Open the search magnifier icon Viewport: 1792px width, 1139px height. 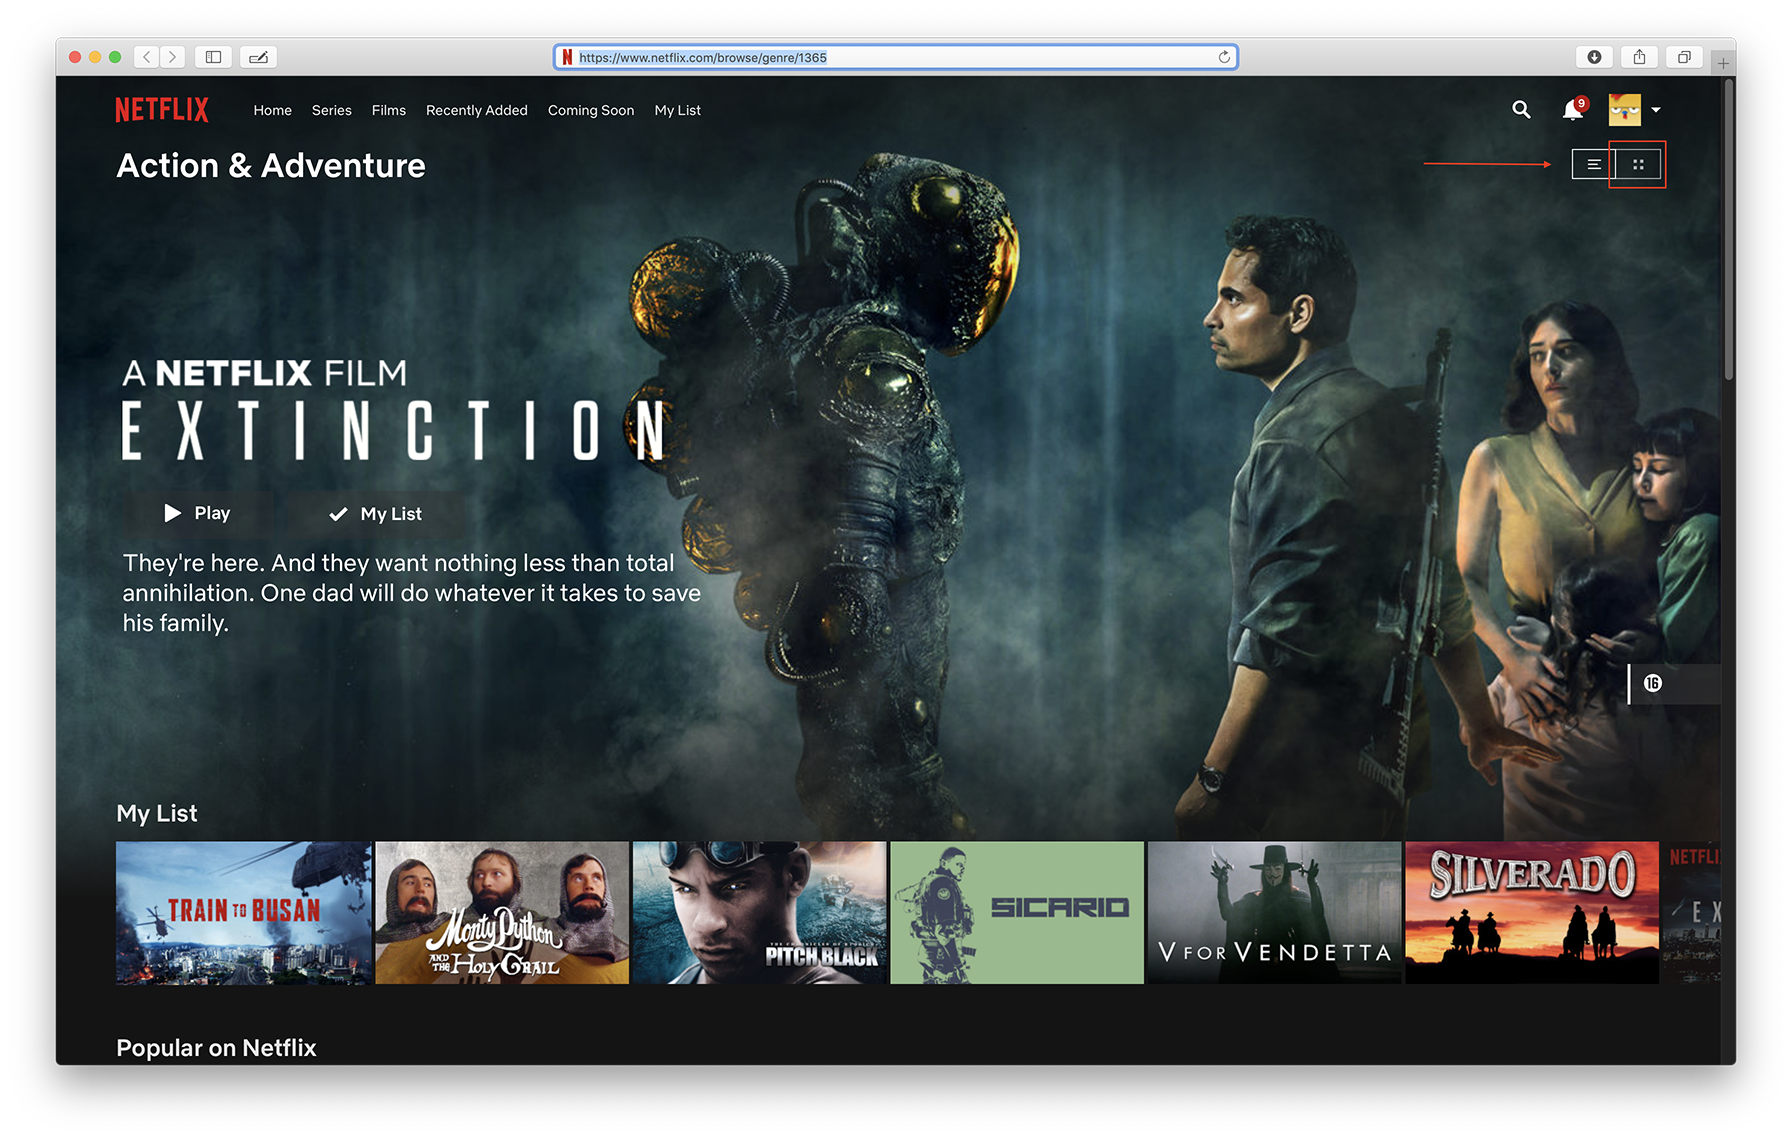click(1521, 110)
